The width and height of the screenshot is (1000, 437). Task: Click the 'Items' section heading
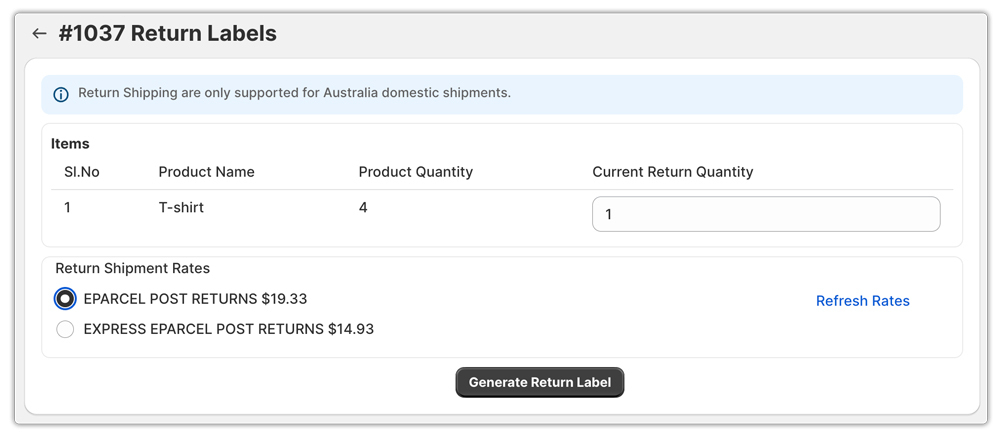[x=70, y=144]
